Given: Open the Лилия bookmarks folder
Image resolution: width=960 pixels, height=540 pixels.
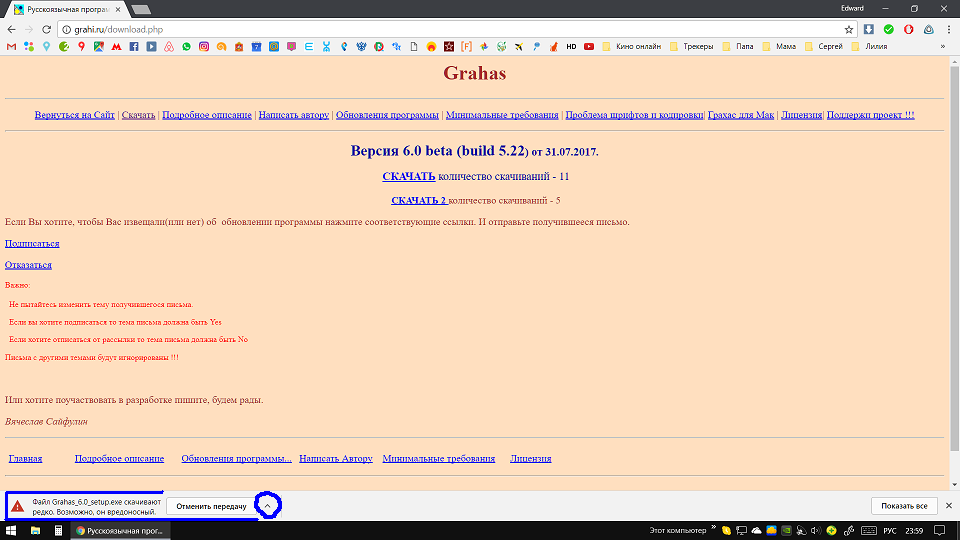Looking at the screenshot, I should tap(869, 47).
